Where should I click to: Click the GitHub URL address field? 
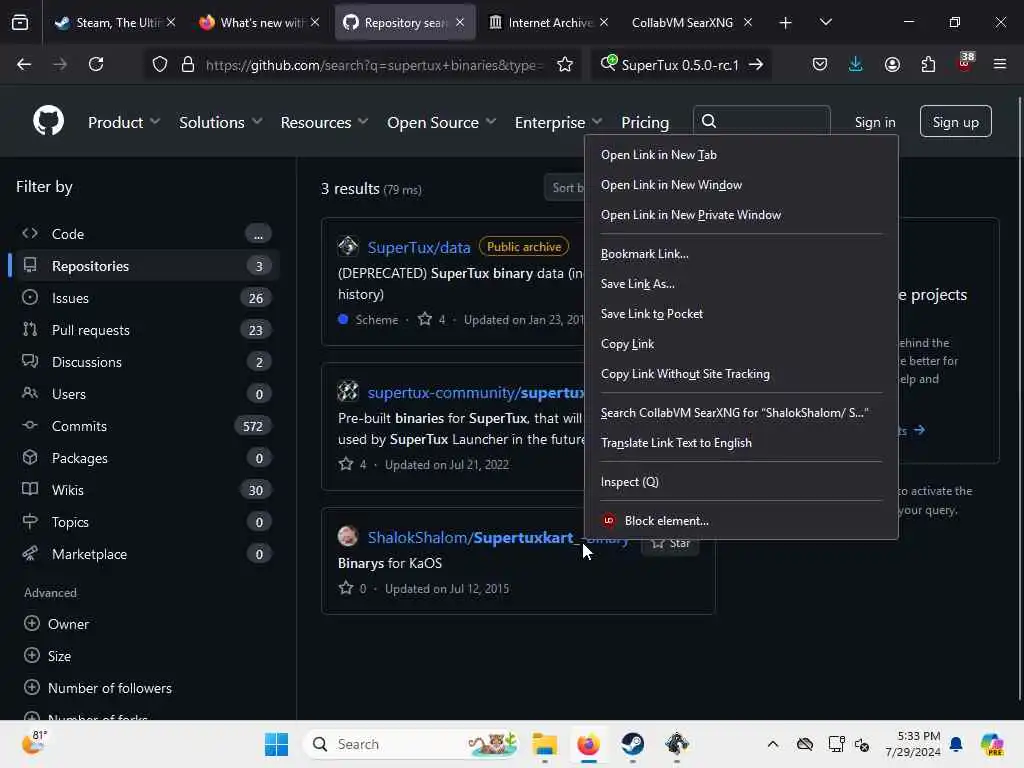(375, 64)
